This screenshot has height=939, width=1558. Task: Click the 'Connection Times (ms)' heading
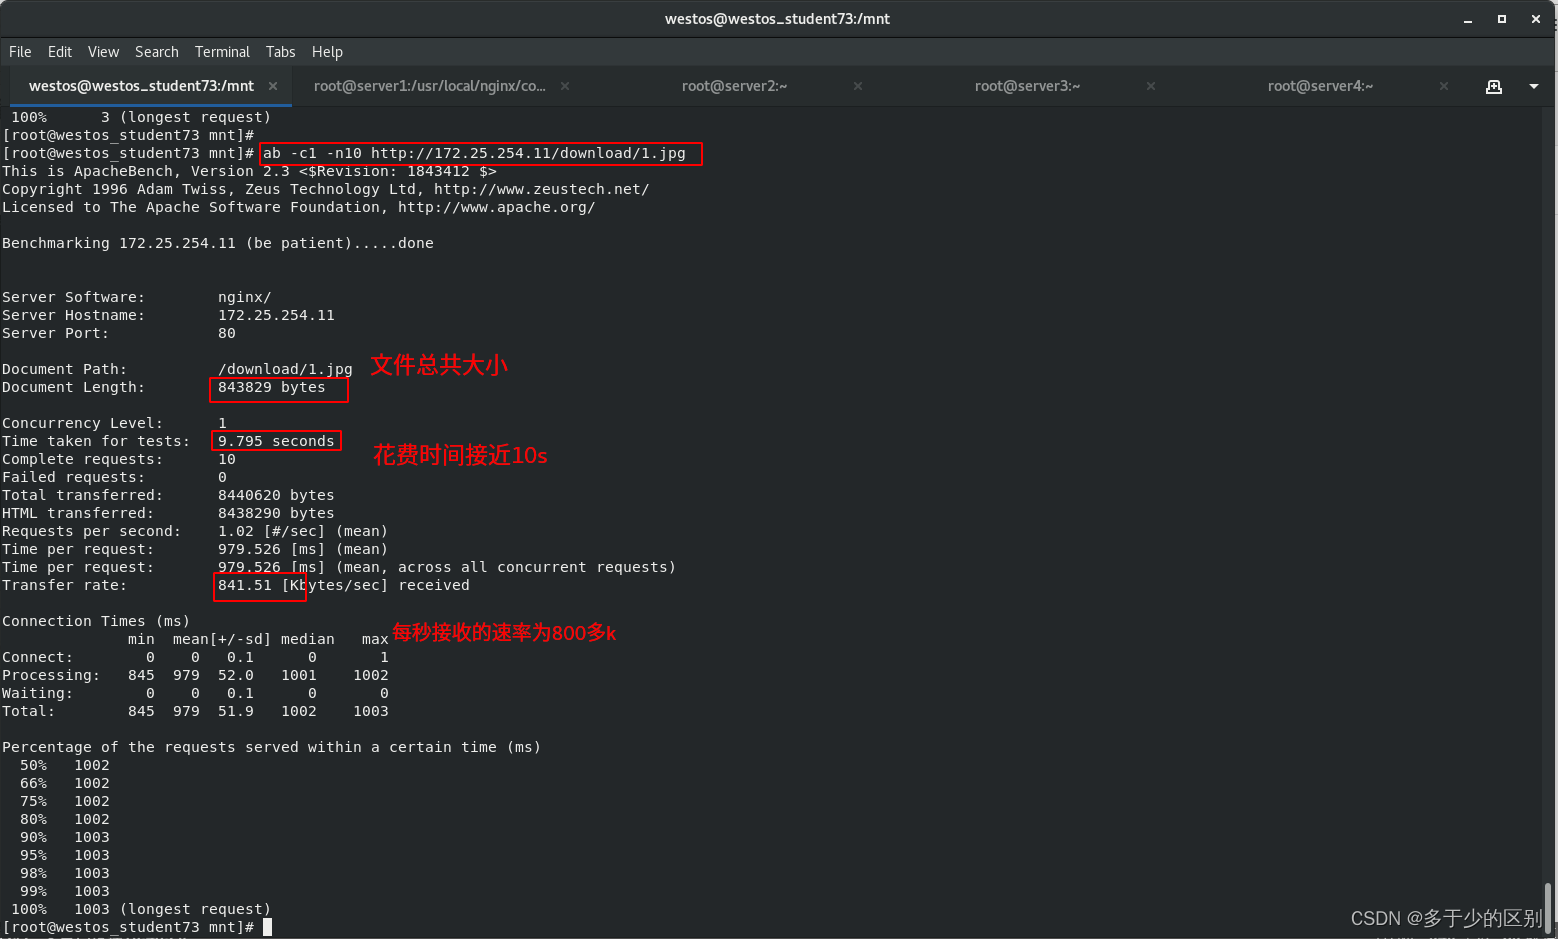[x=96, y=621]
